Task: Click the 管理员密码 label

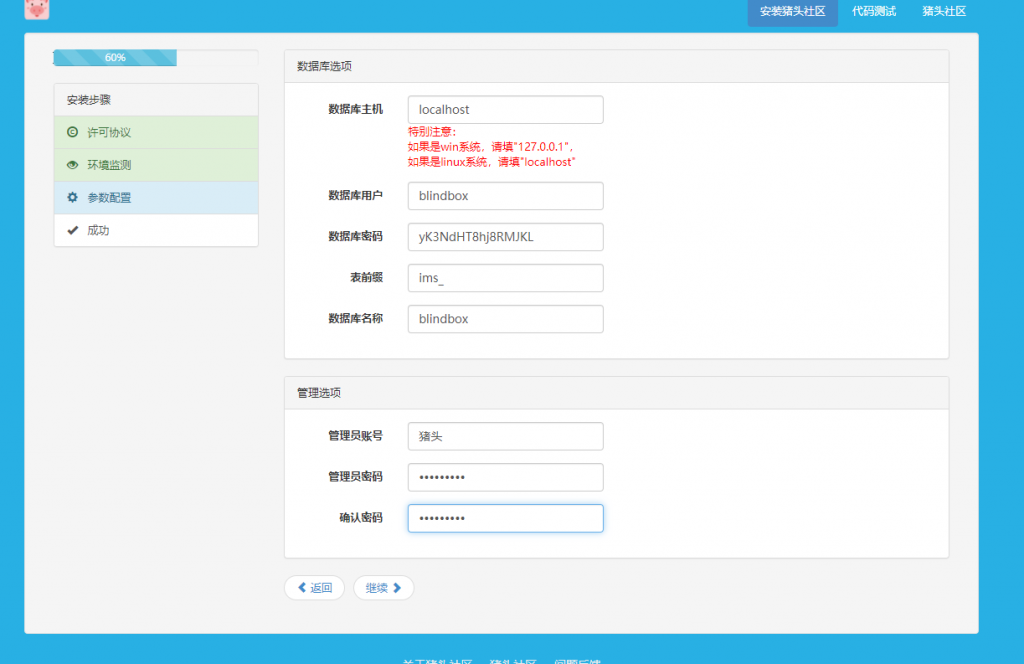Action: 355,477
